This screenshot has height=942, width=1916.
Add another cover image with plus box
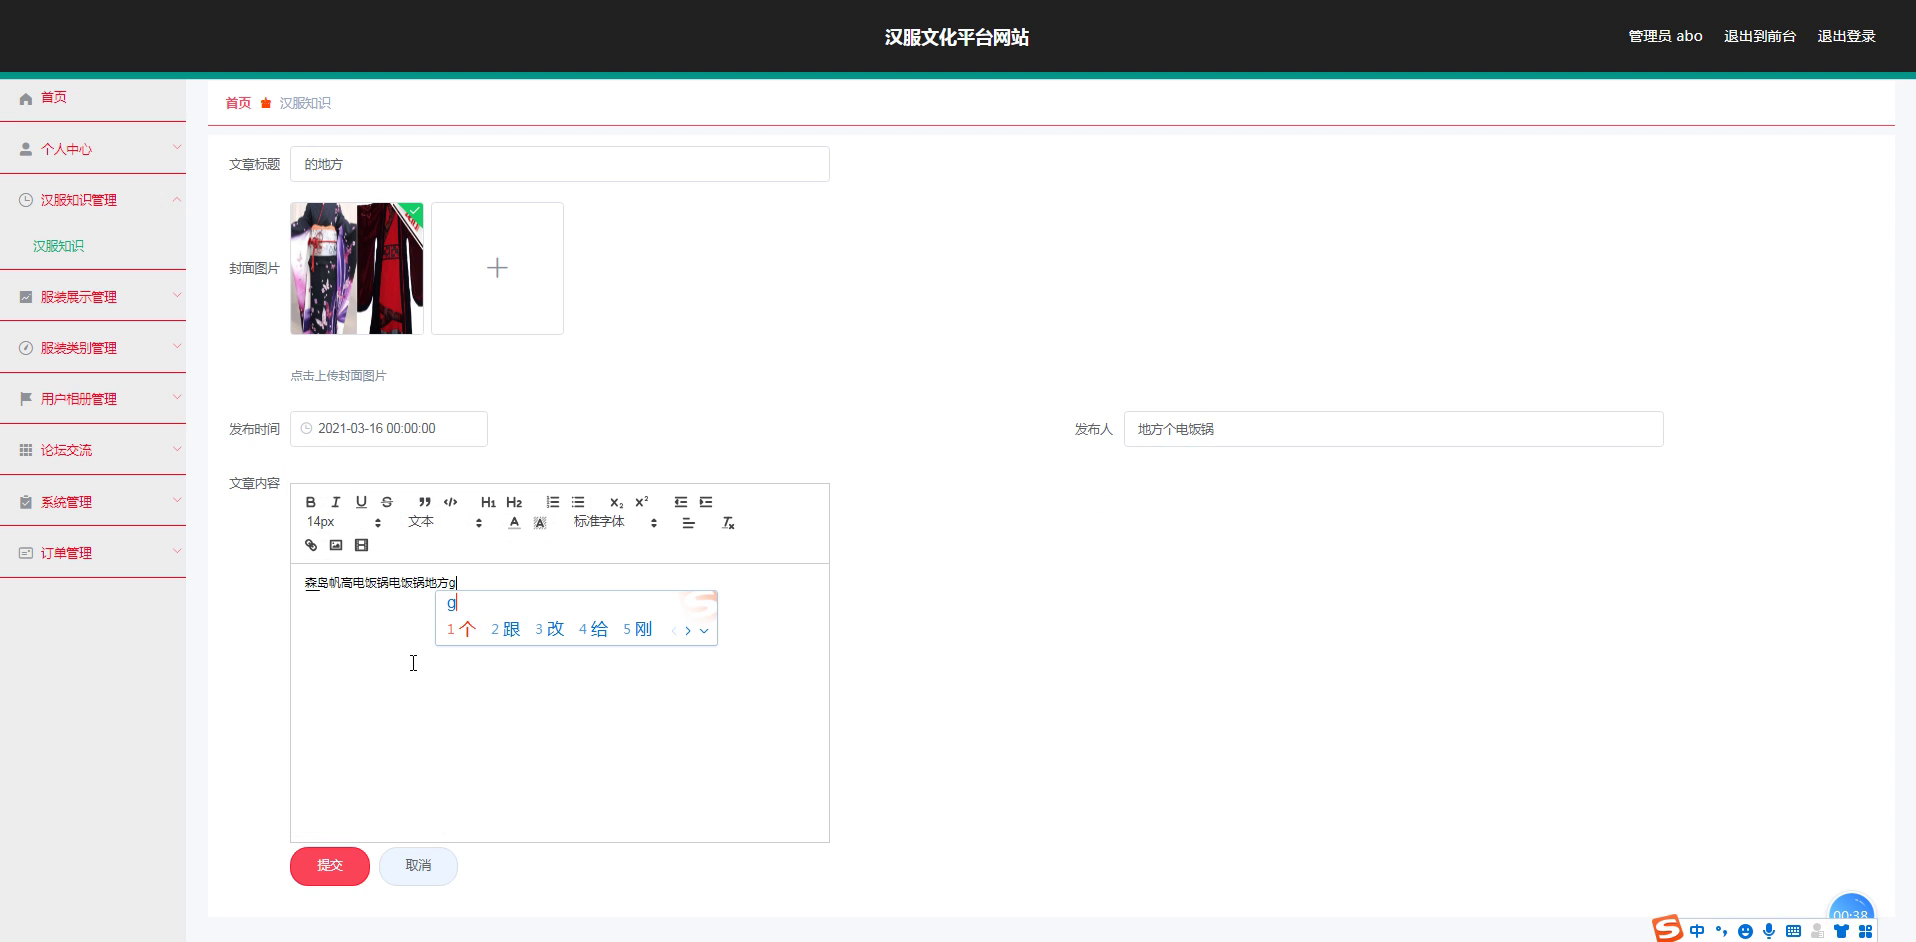[497, 268]
